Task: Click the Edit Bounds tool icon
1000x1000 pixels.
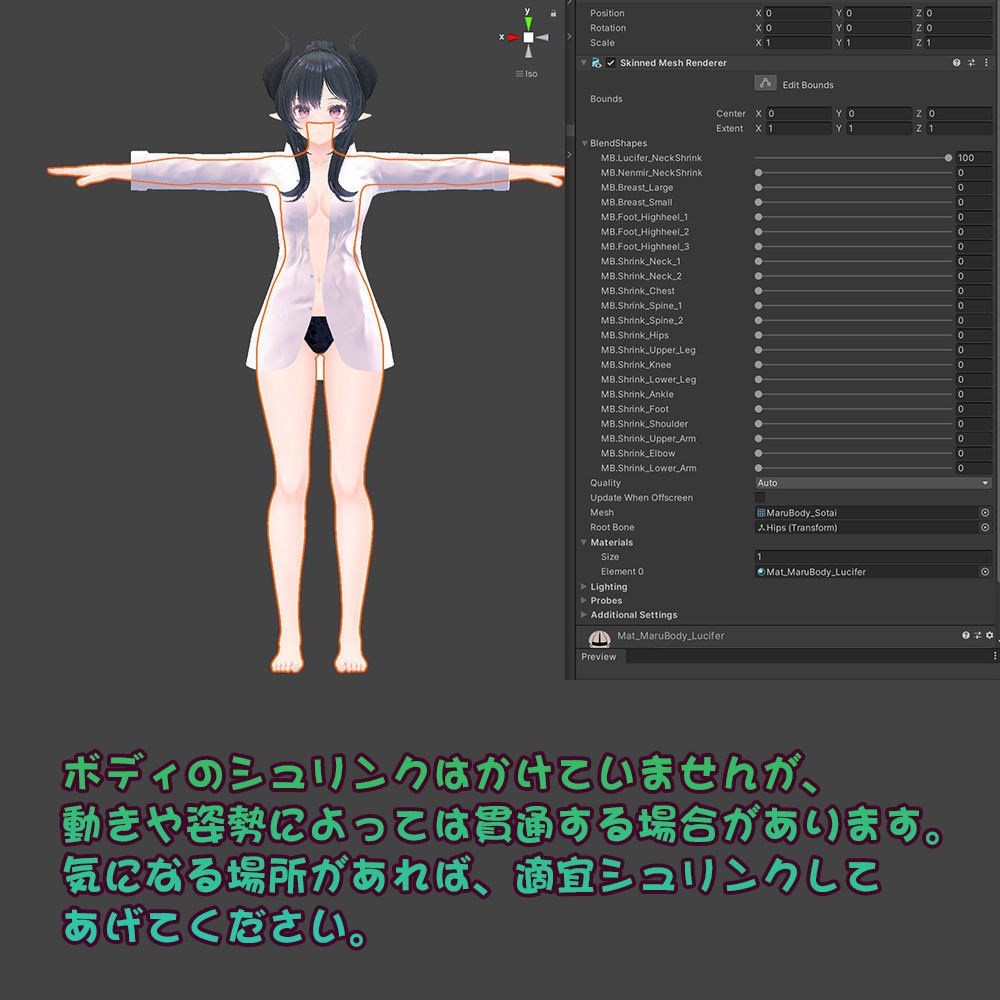Action: point(765,84)
